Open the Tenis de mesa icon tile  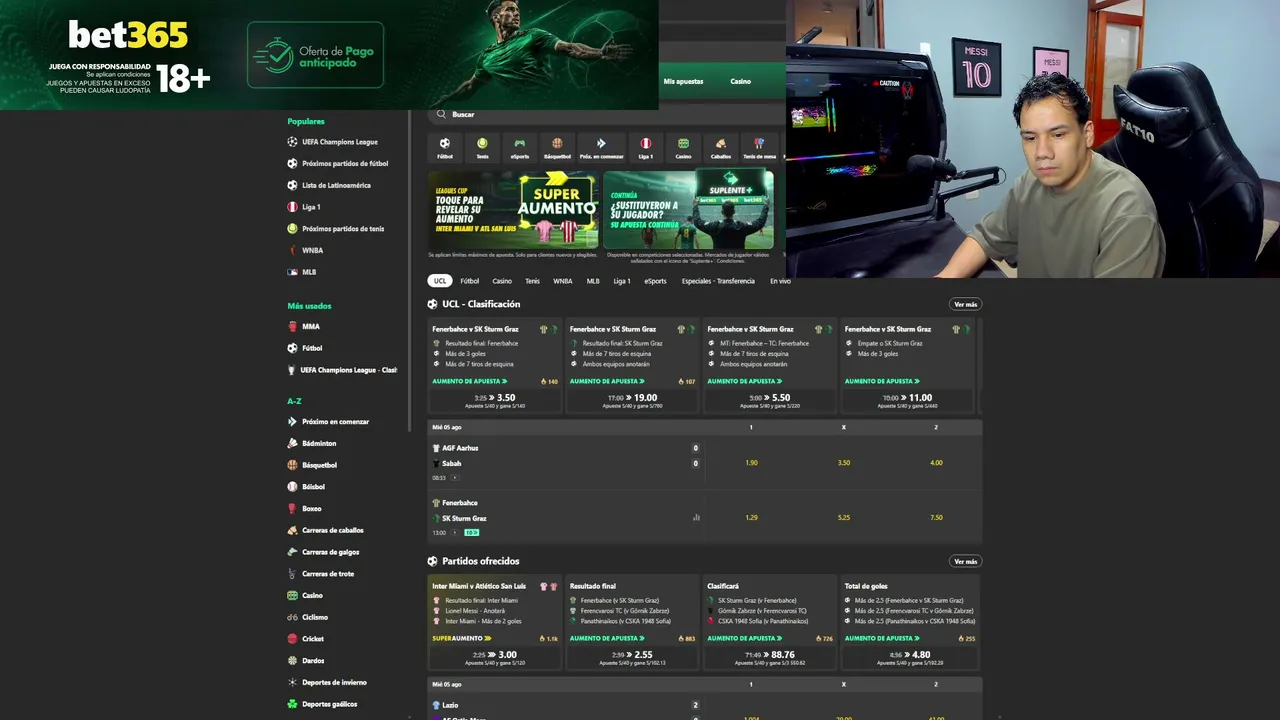[759, 147]
